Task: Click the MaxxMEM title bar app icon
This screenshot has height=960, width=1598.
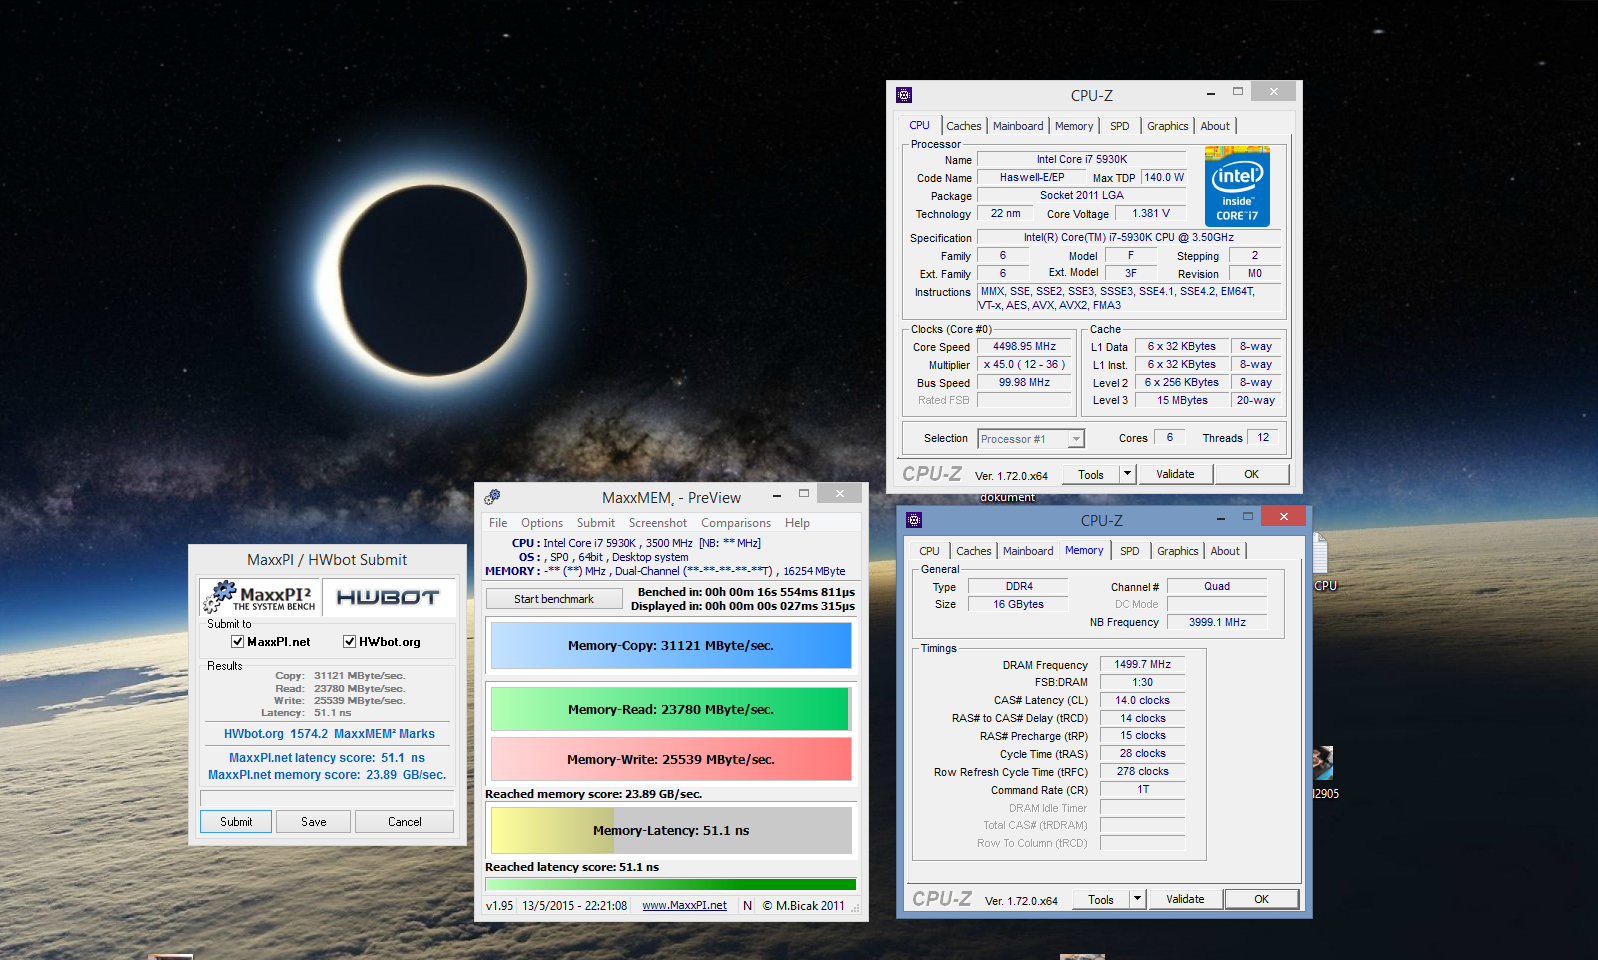Action: (492, 497)
